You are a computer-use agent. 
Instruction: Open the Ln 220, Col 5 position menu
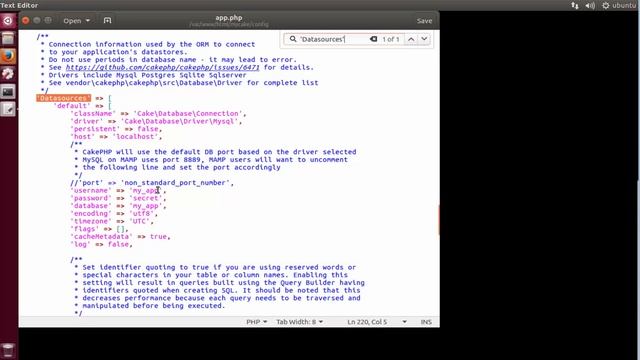[377, 322]
